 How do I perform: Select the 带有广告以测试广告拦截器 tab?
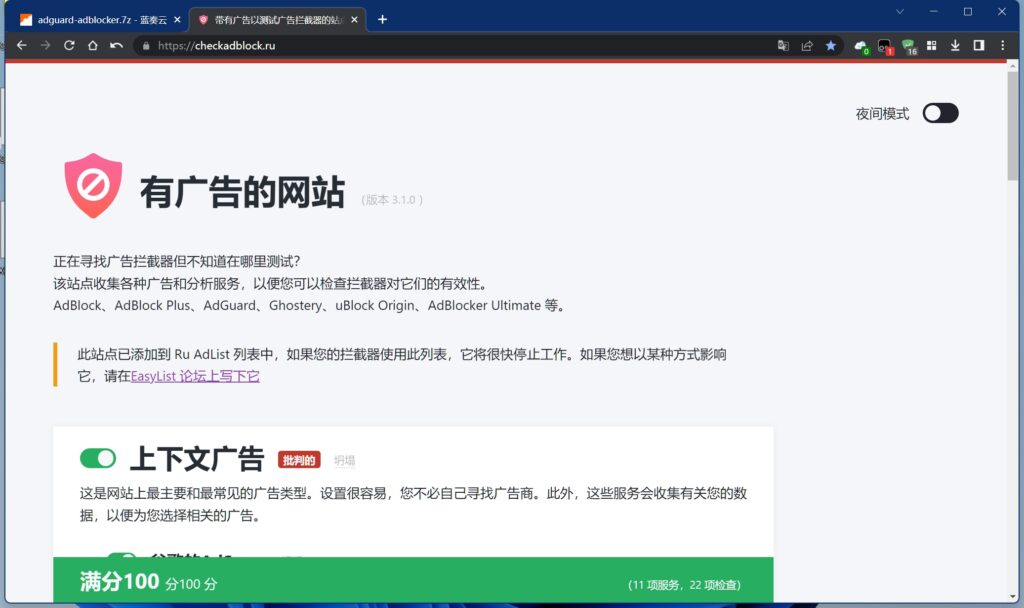[x=278, y=20]
